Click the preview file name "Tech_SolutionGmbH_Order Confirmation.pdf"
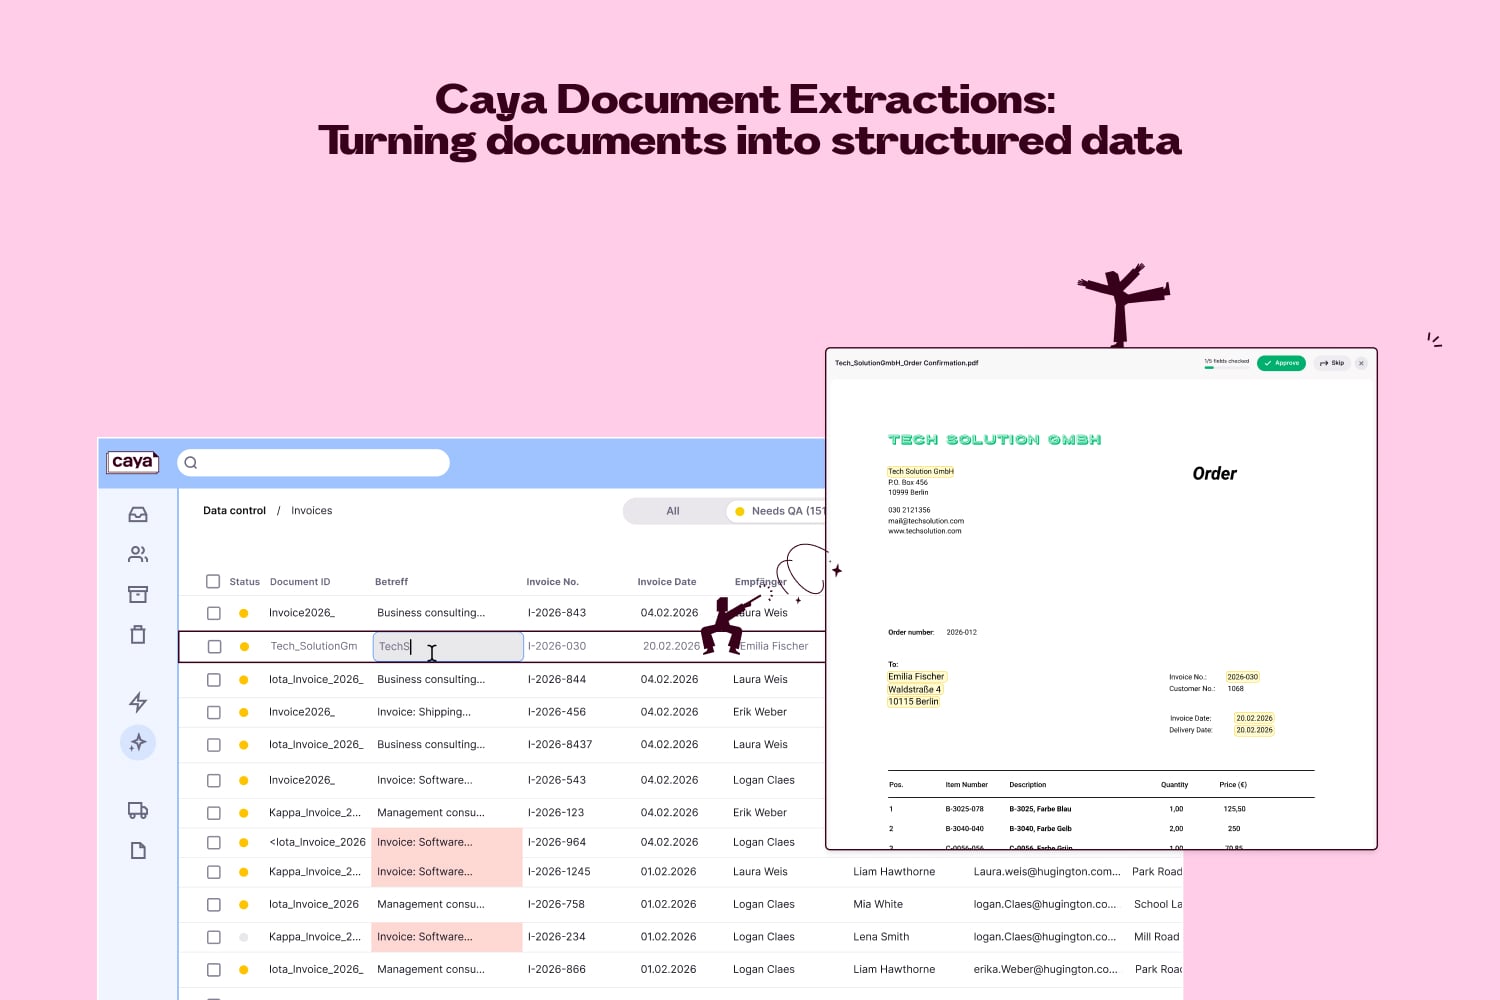 tap(906, 363)
